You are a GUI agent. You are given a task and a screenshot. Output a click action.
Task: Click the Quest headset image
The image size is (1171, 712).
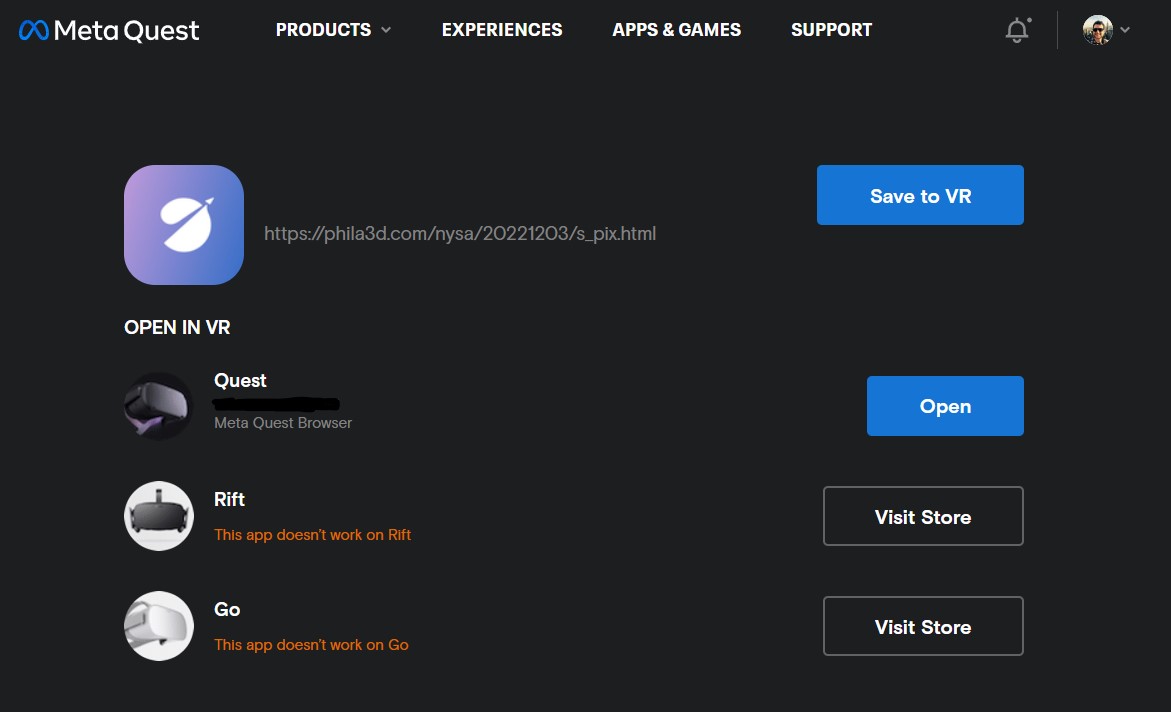(158, 406)
